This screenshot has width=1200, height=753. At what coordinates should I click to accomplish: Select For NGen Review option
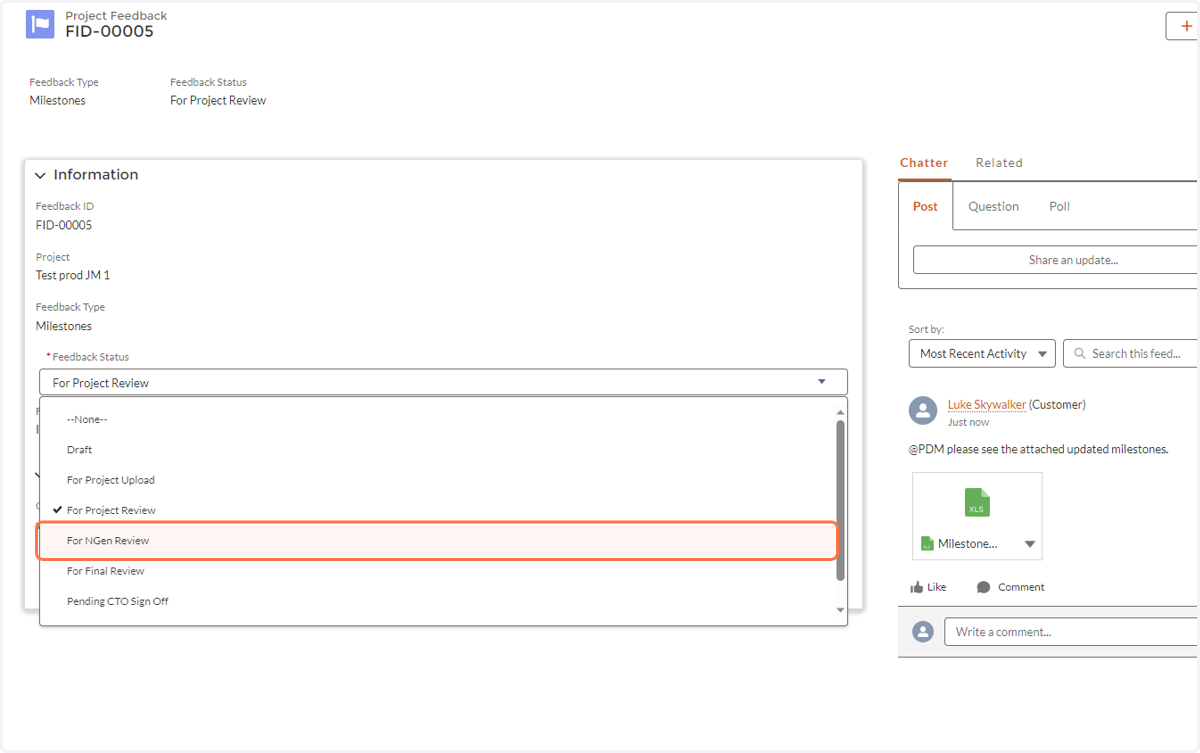click(437, 541)
